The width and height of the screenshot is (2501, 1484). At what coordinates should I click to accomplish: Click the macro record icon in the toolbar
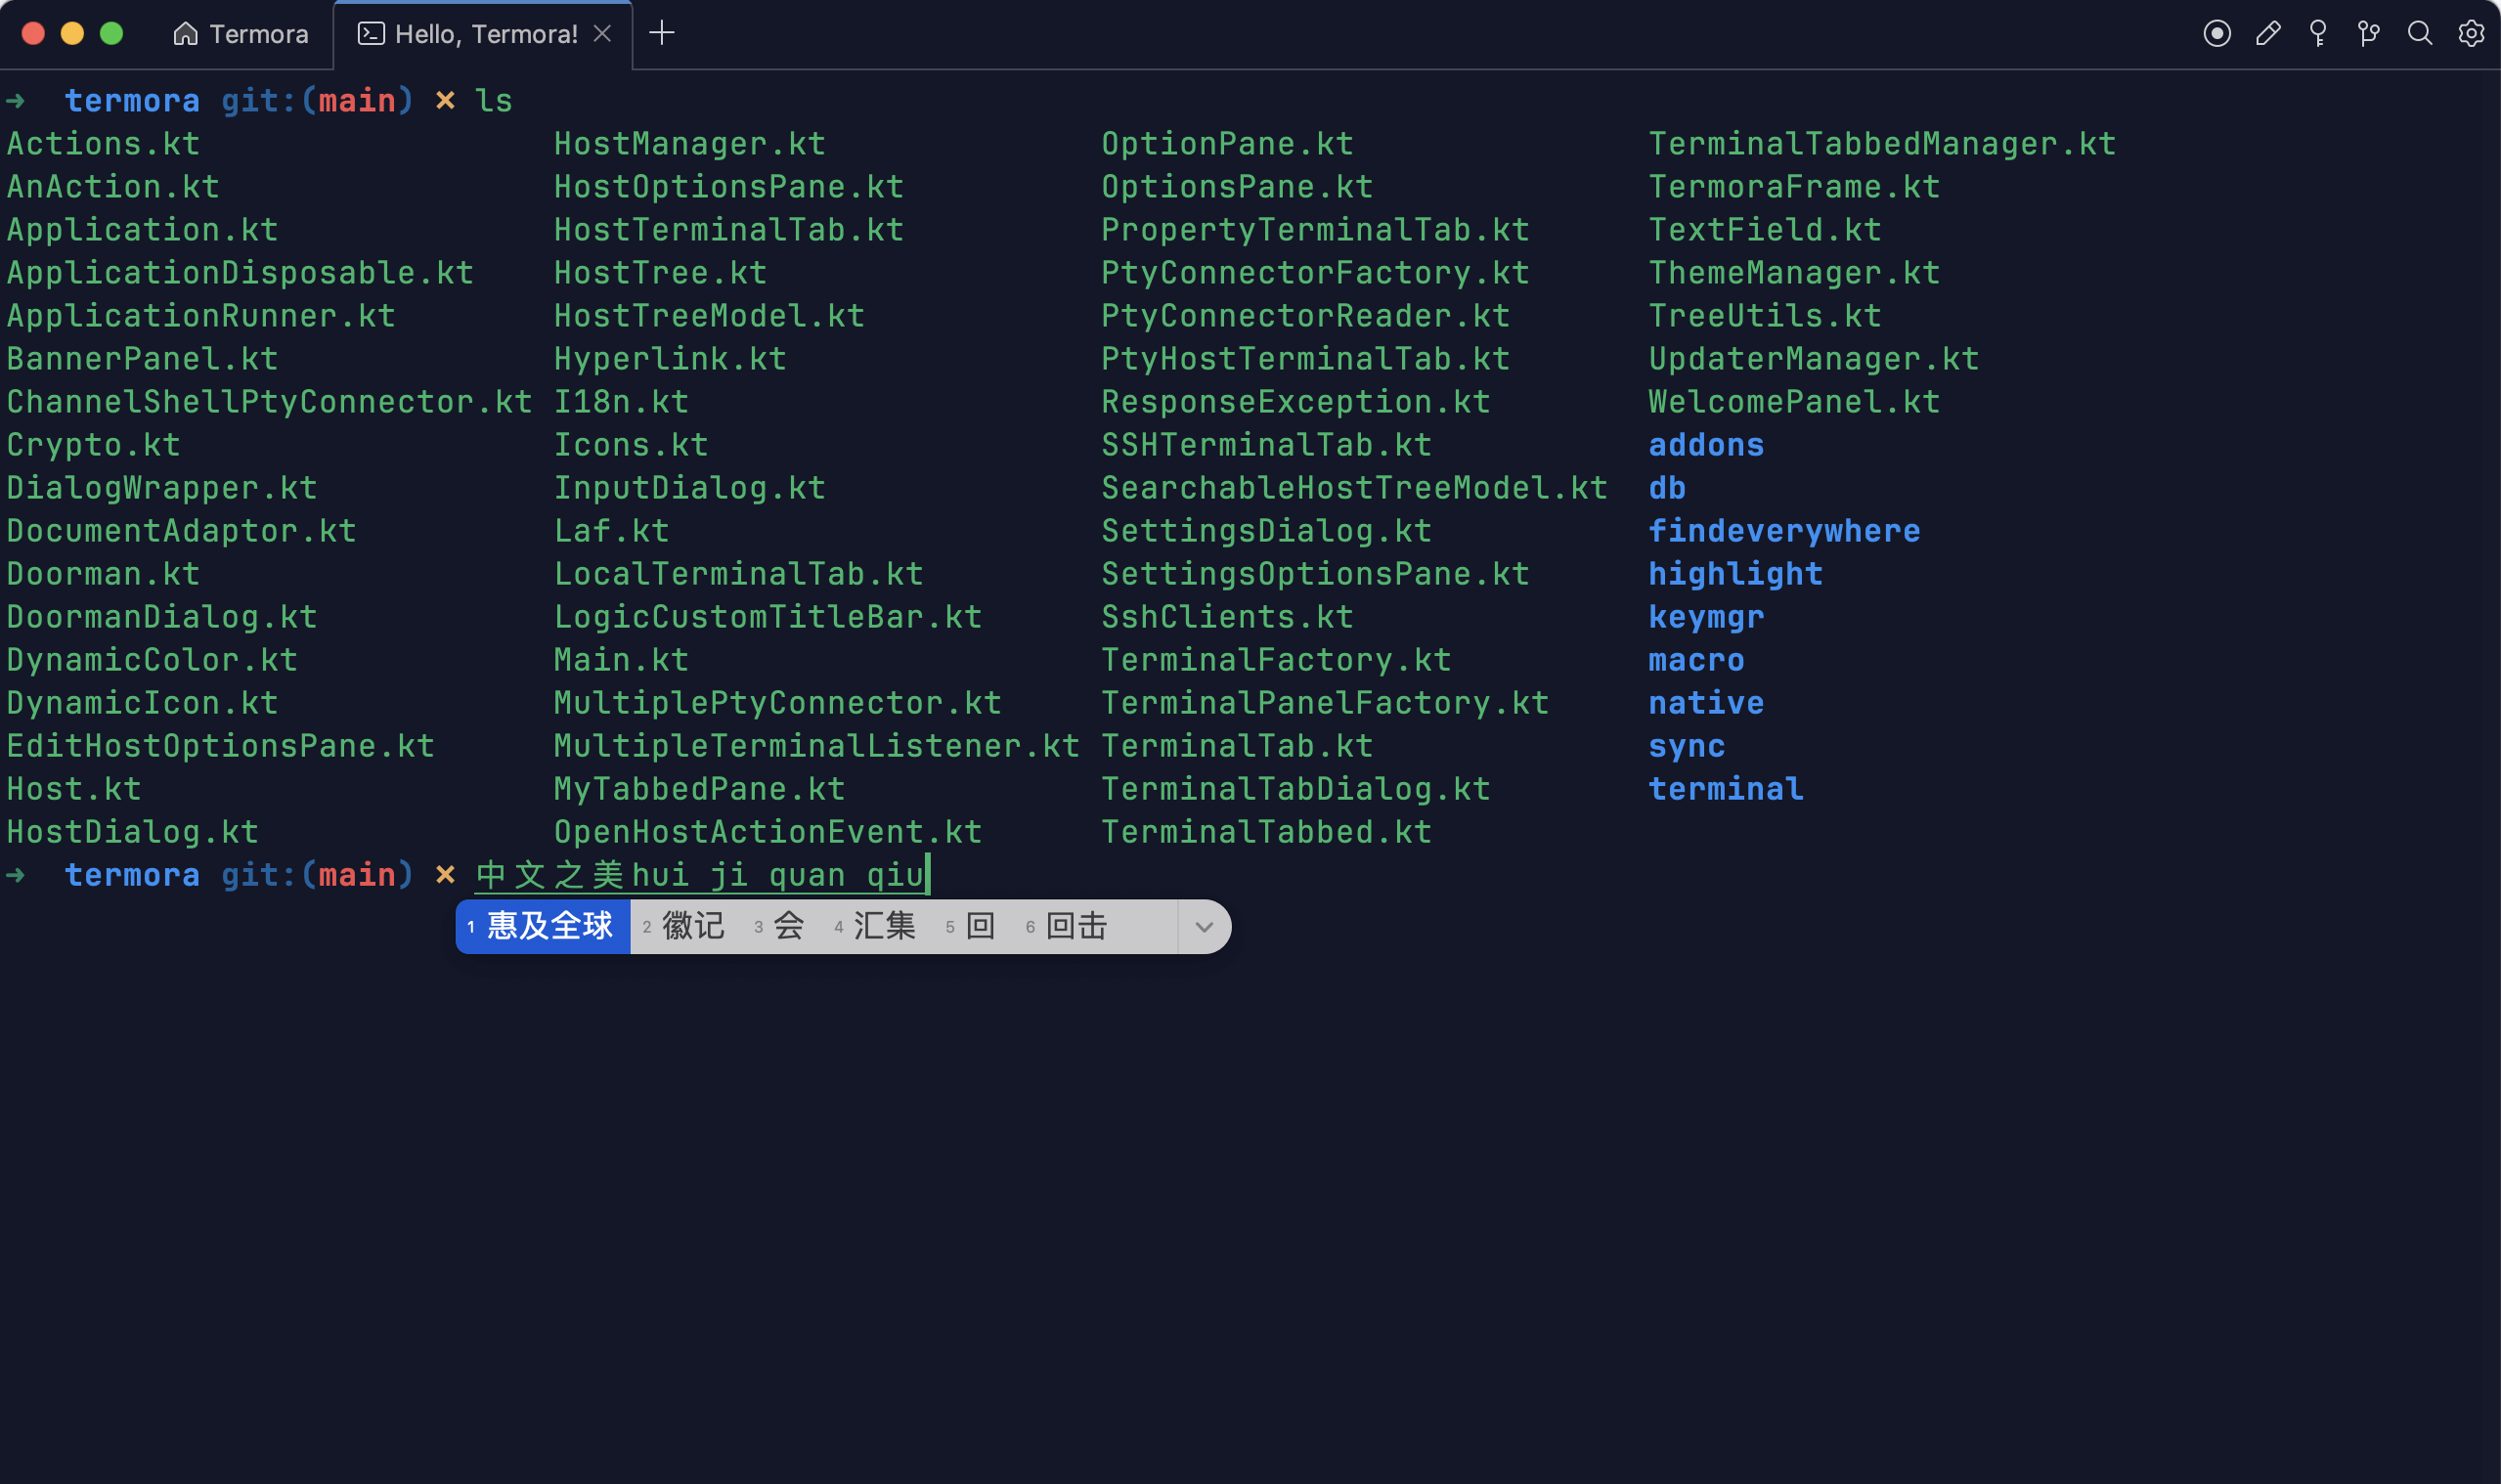[x=2217, y=34]
